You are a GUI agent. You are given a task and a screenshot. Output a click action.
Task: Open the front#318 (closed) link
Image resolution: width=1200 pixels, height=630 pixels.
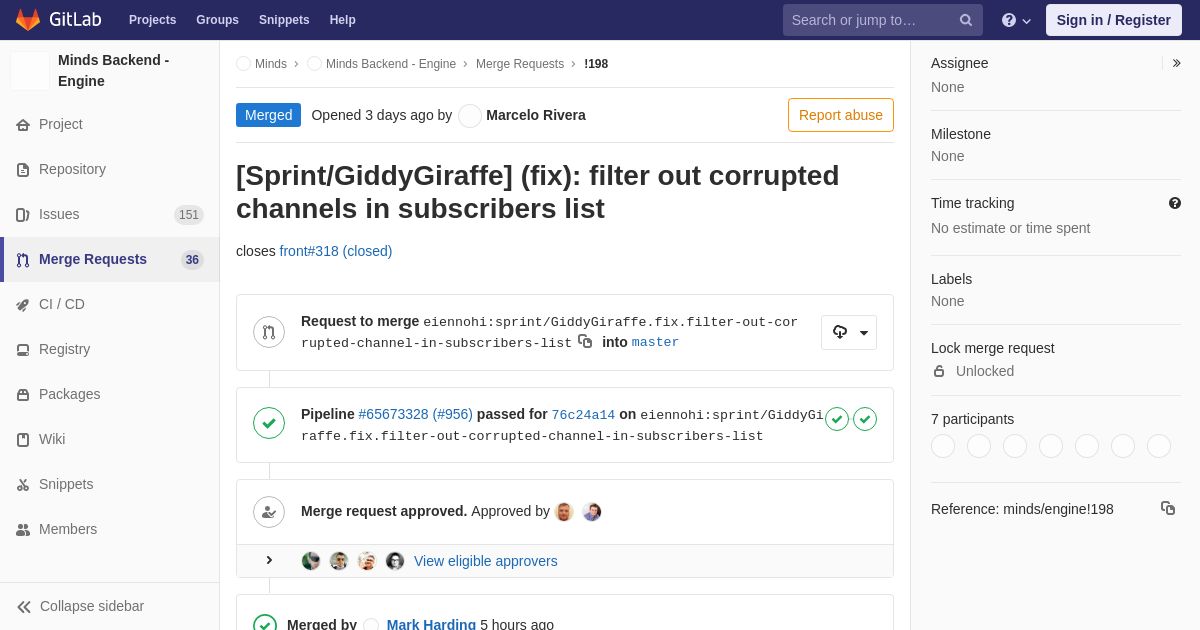(x=336, y=251)
